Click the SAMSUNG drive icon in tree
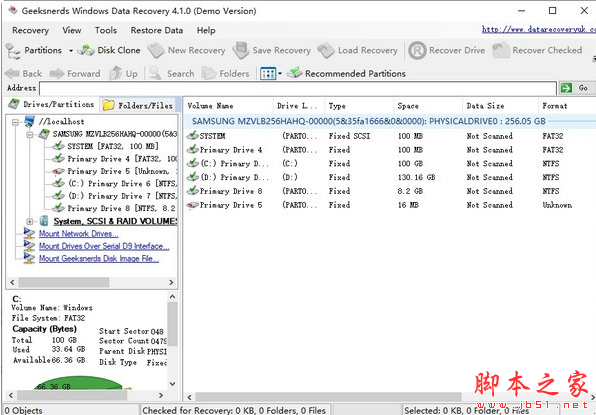 (x=44, y=134)
